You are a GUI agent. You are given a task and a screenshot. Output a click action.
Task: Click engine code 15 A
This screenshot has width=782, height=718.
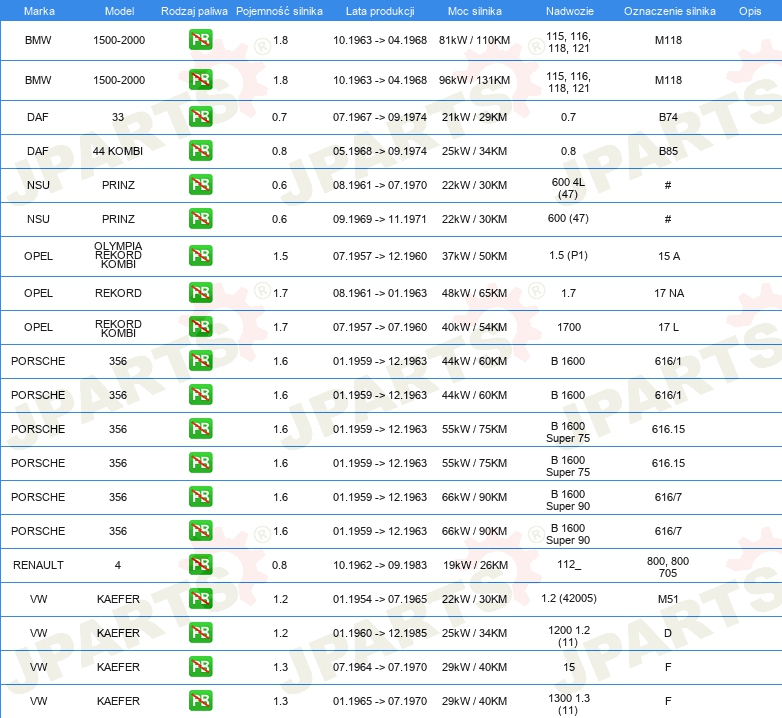click(669, 256)
